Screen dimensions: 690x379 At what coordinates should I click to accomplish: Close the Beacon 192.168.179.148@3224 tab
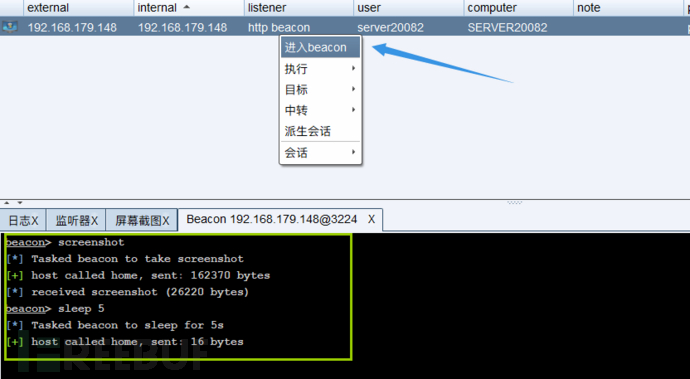pyautogui.click(x=371, y=219)
